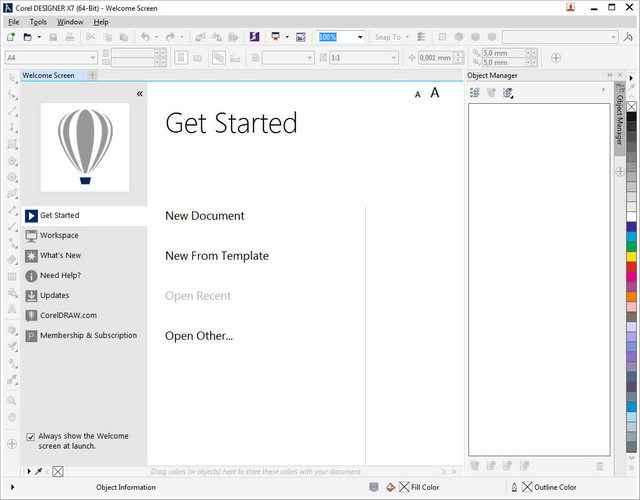Click the New document icon in toolbar
The width and height of the screenshot is (640, 500).
pos(10,37)
